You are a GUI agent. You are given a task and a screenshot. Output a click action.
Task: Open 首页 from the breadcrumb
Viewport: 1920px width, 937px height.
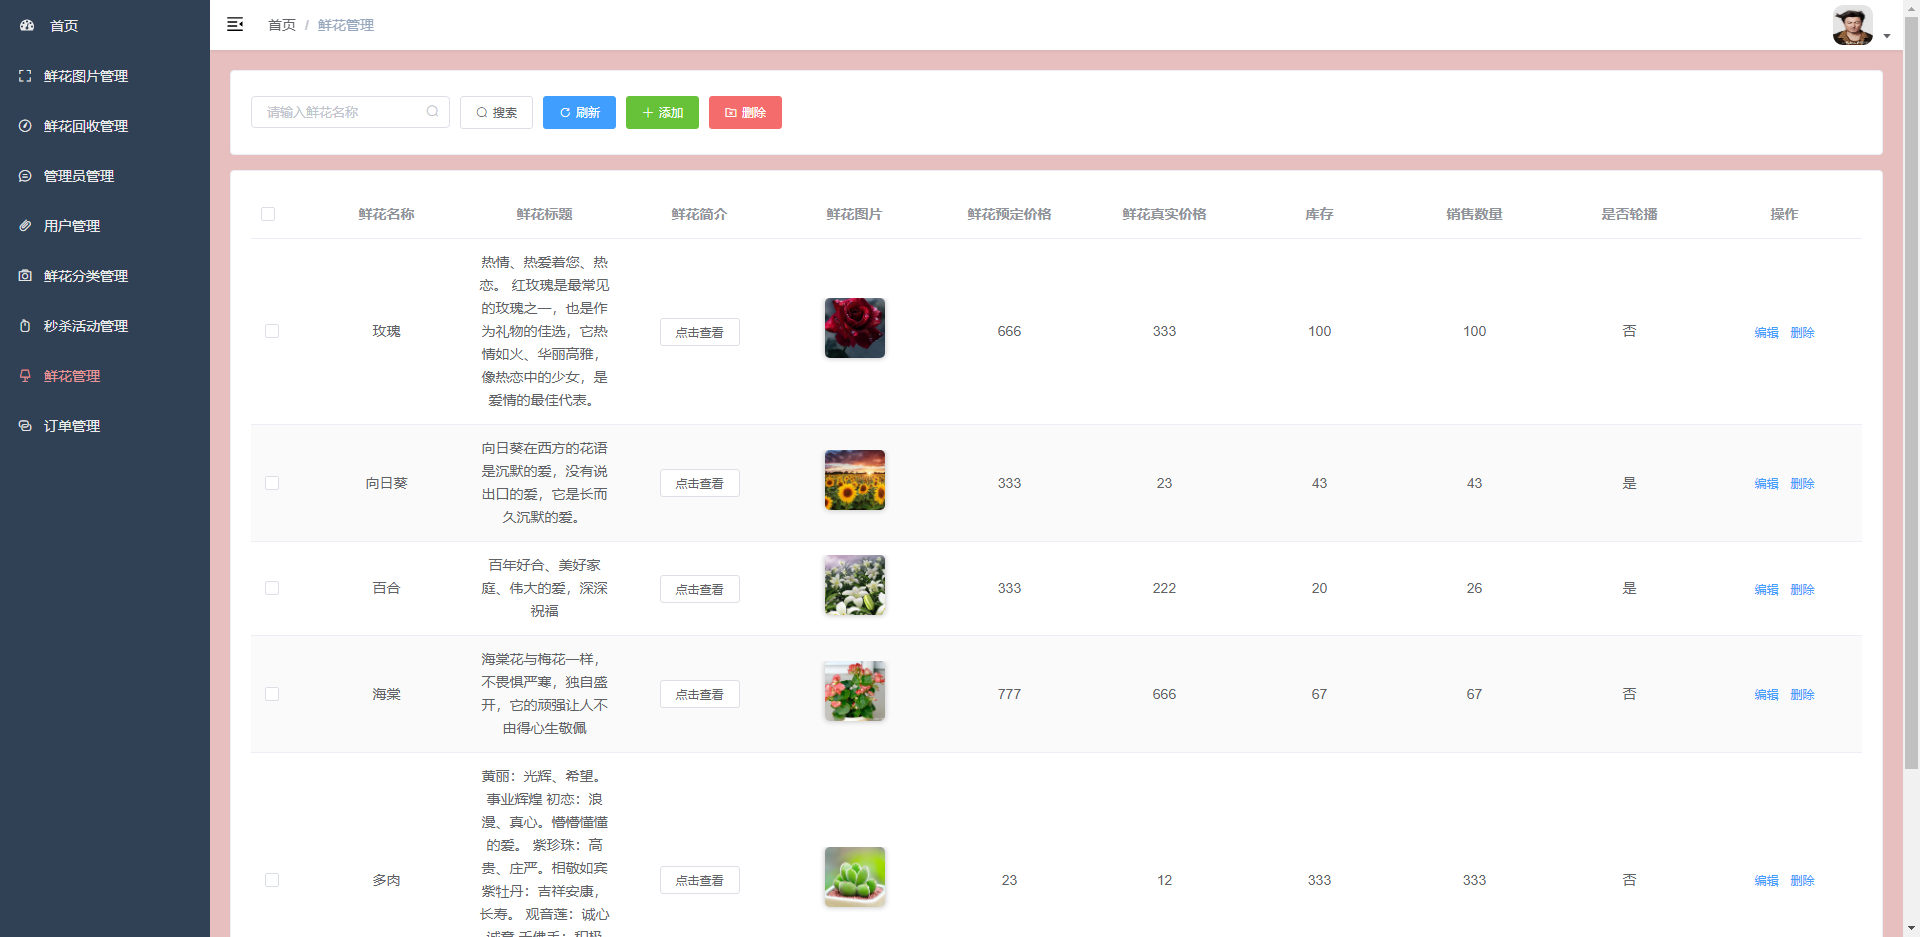point(281,24)
